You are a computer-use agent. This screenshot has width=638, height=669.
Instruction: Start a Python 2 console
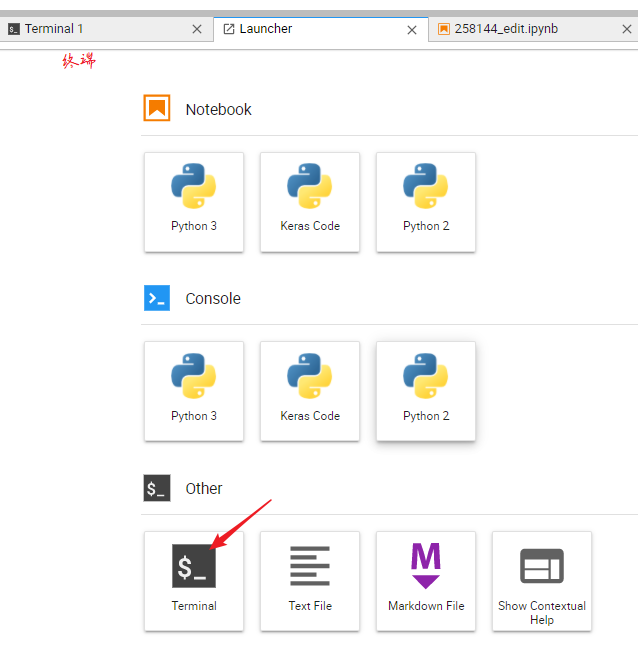[x=426, y=391]
